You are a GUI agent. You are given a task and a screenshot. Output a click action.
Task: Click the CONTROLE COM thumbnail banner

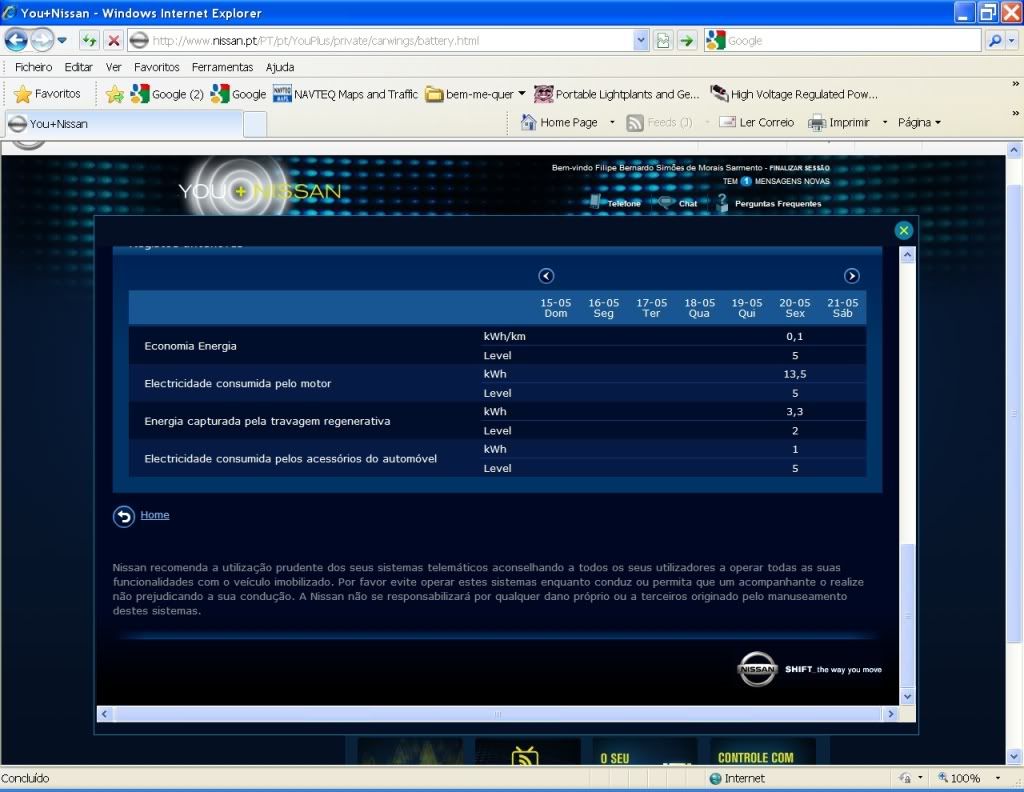tap(762, 752)
